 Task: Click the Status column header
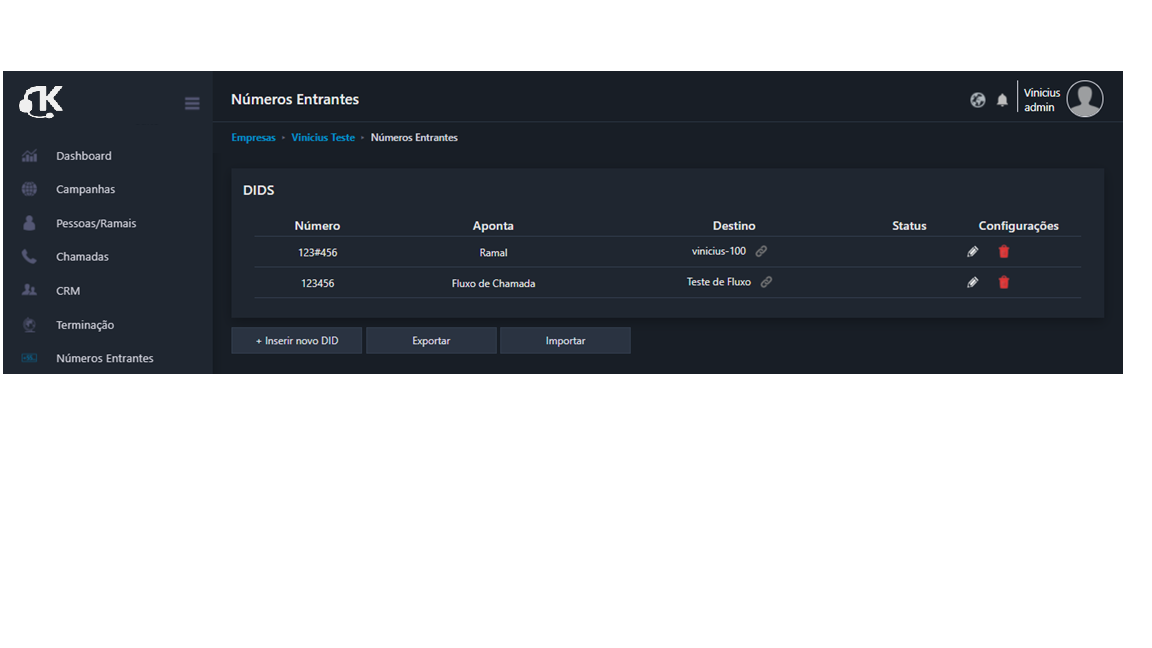coord(909,226)
